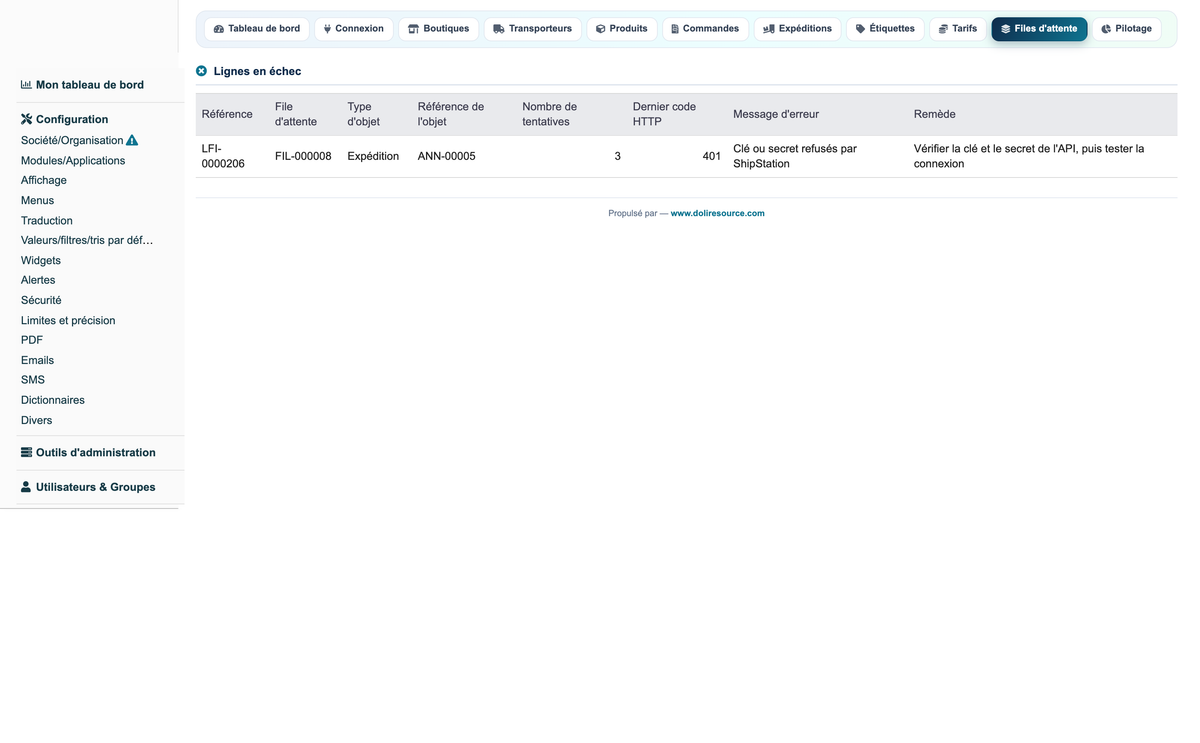Go to Limites et précision

(x=68, y=320)
